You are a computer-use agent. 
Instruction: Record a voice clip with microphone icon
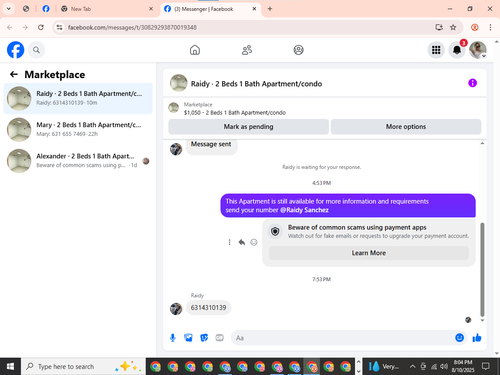click(x=173, y=338)
